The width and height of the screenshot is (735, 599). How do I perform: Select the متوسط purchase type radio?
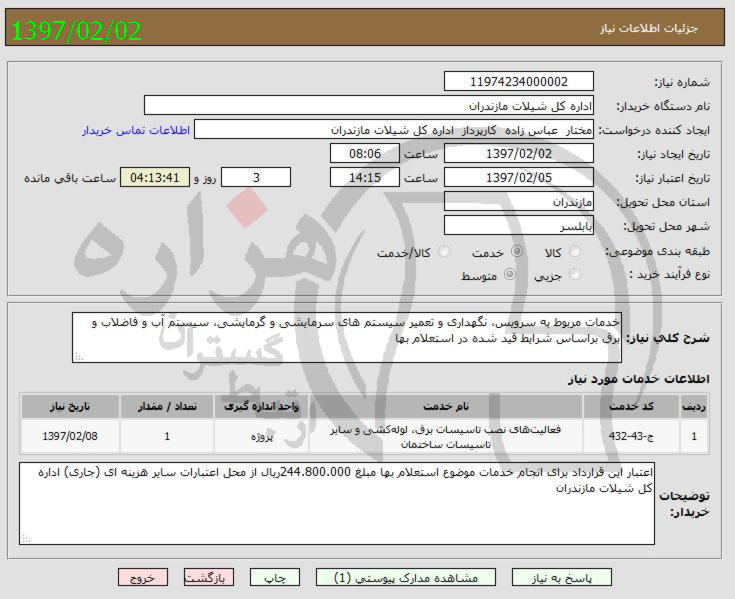510,275
